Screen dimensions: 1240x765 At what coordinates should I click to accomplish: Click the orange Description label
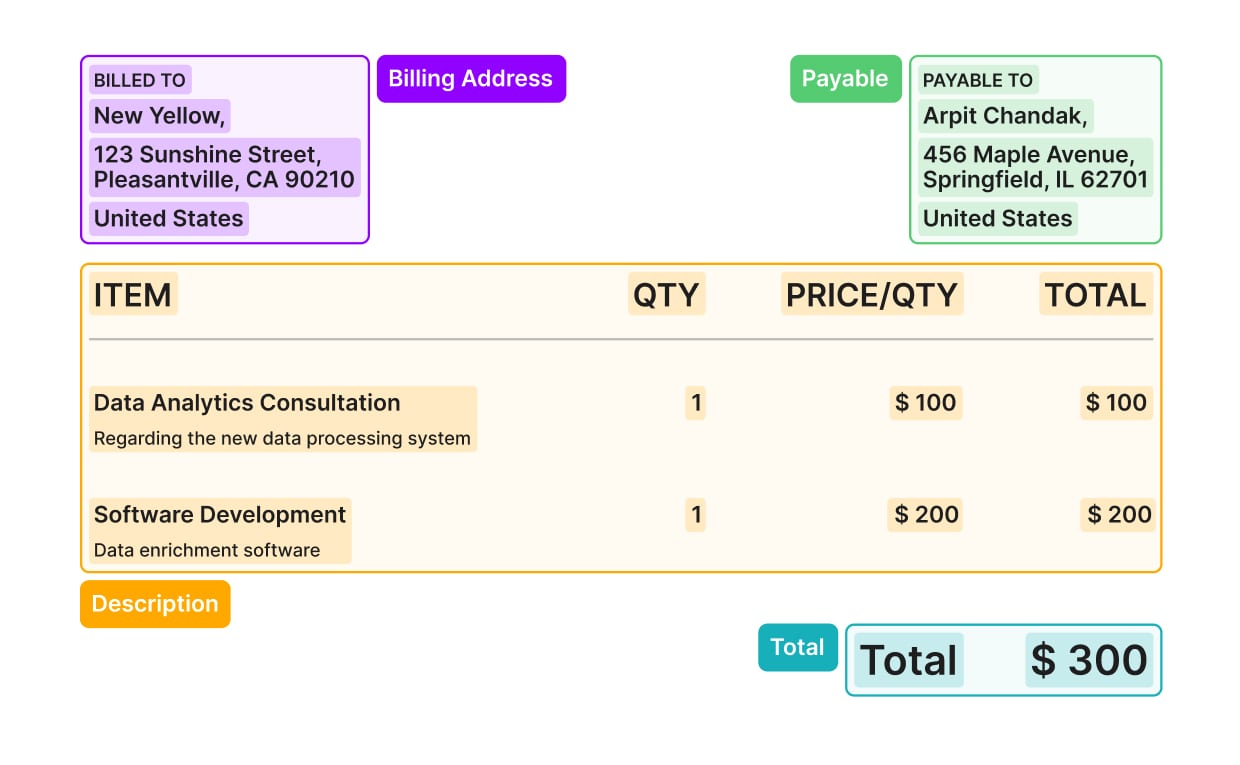click(x=155, y=604)
